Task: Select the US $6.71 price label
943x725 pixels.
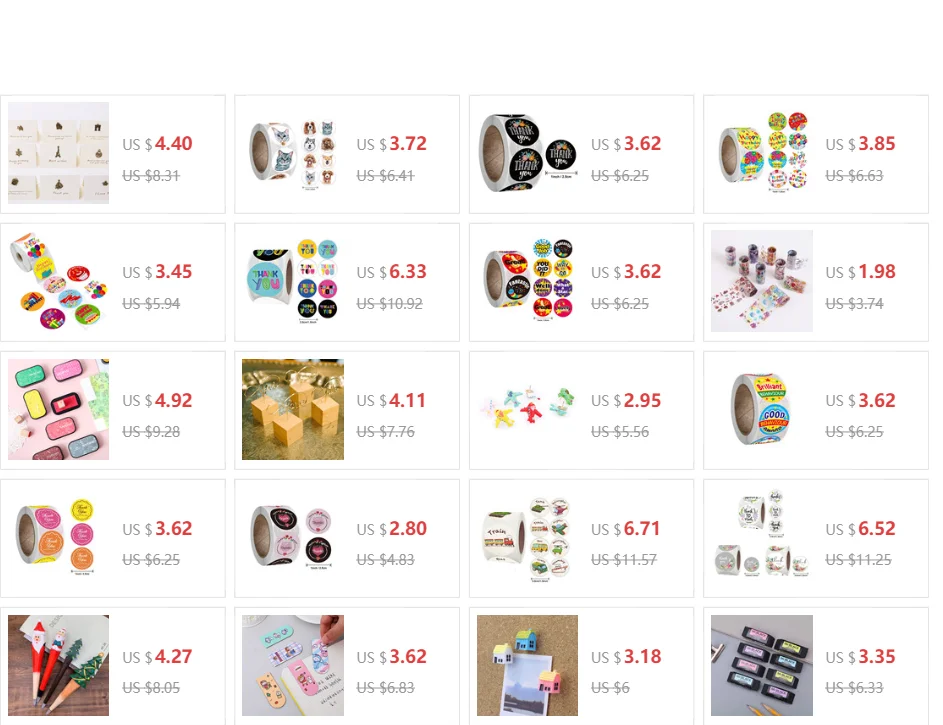Action: tap(625, 528)
